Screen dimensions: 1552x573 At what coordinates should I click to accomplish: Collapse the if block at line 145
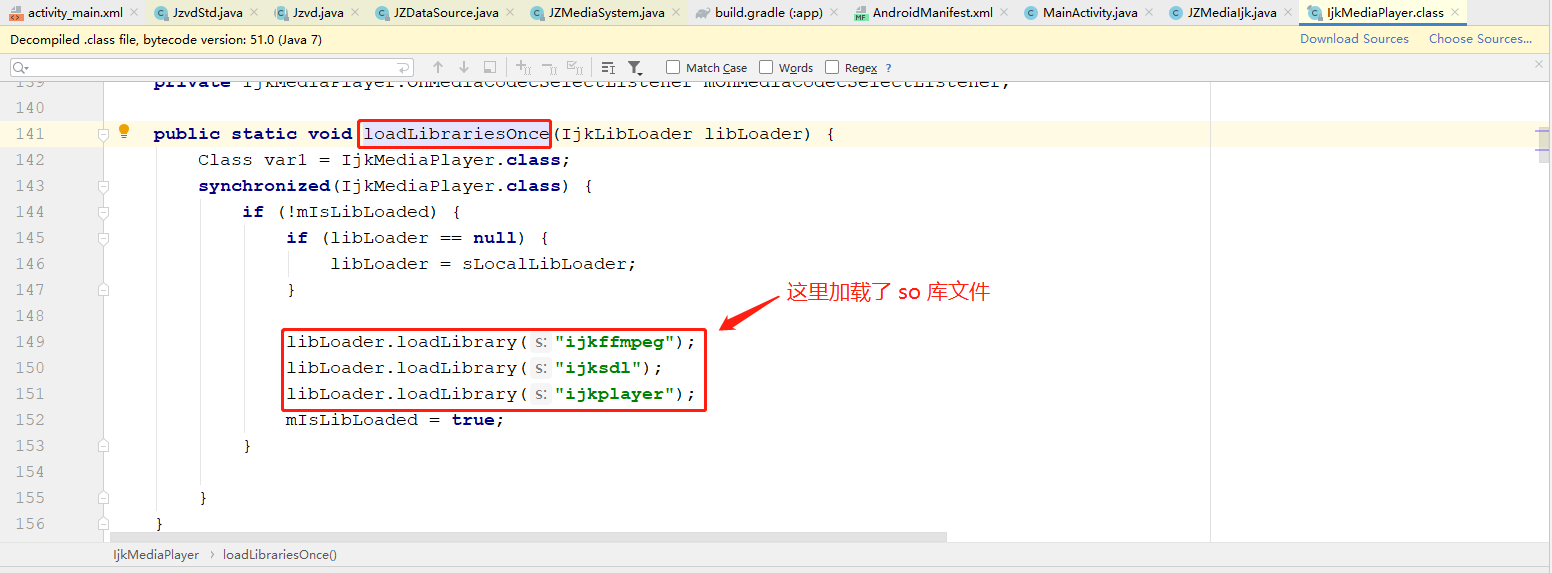coord(103,238)
